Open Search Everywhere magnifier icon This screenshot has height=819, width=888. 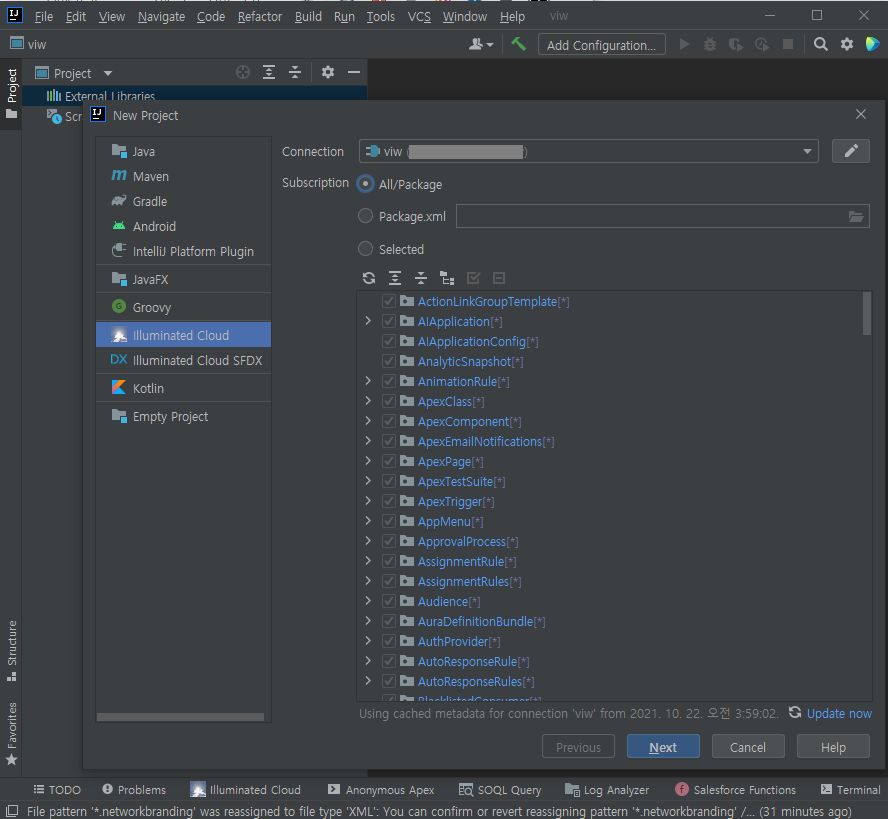(x=821, y=44)
